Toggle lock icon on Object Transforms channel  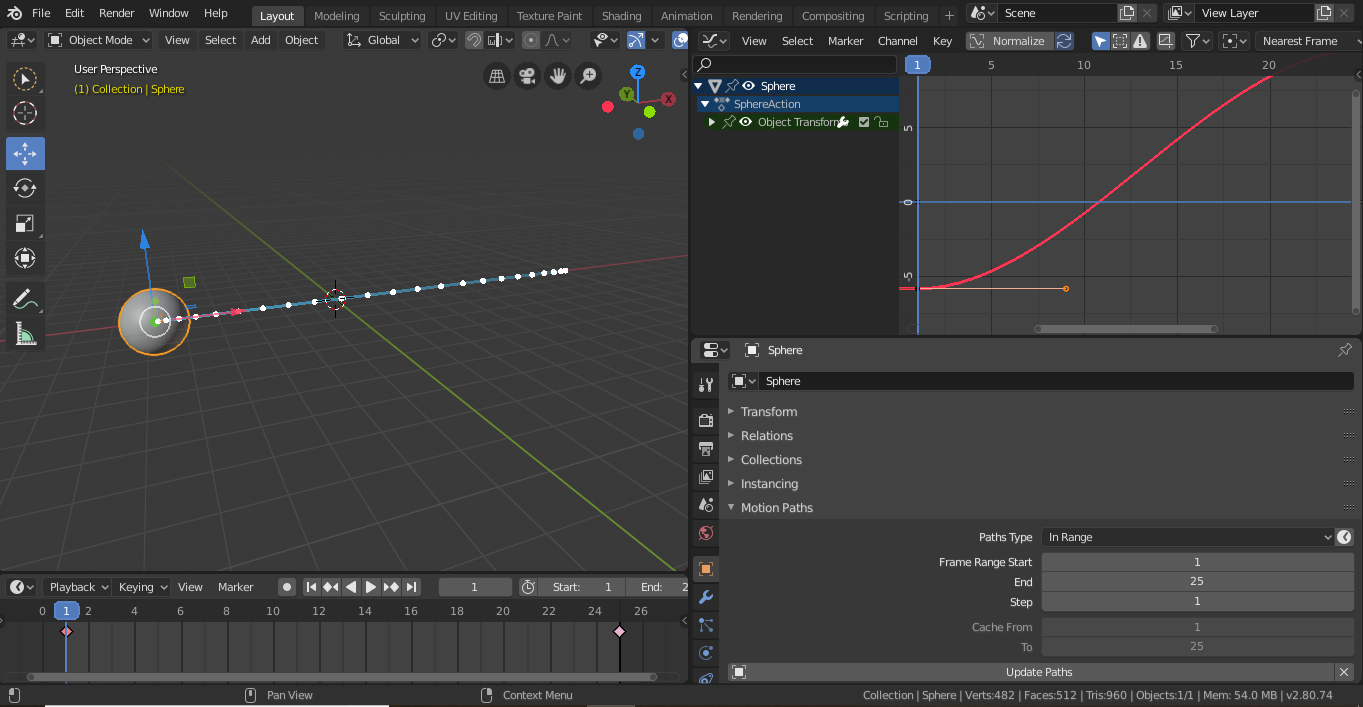881,122
